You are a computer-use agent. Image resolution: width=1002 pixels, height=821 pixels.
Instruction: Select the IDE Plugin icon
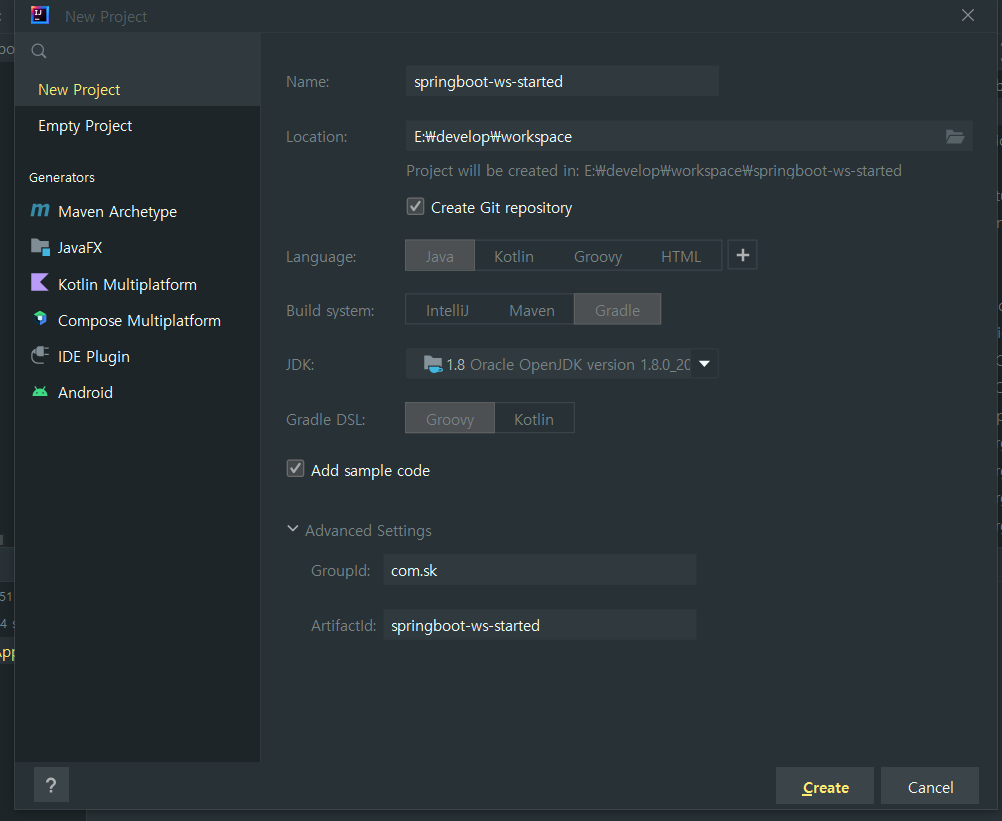[40, 356]
